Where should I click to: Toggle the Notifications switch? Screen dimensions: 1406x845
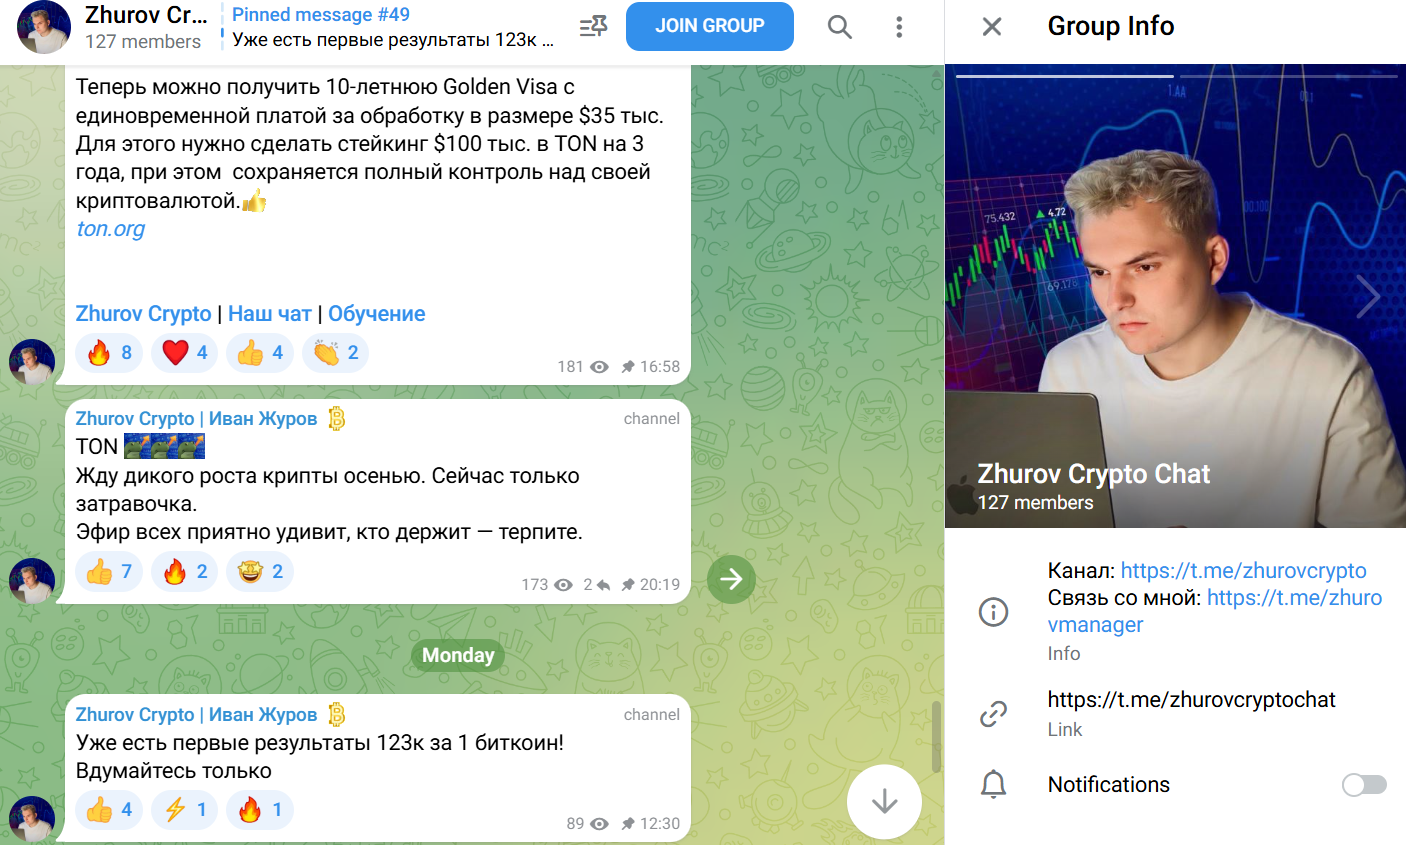tap(1364, 785)
